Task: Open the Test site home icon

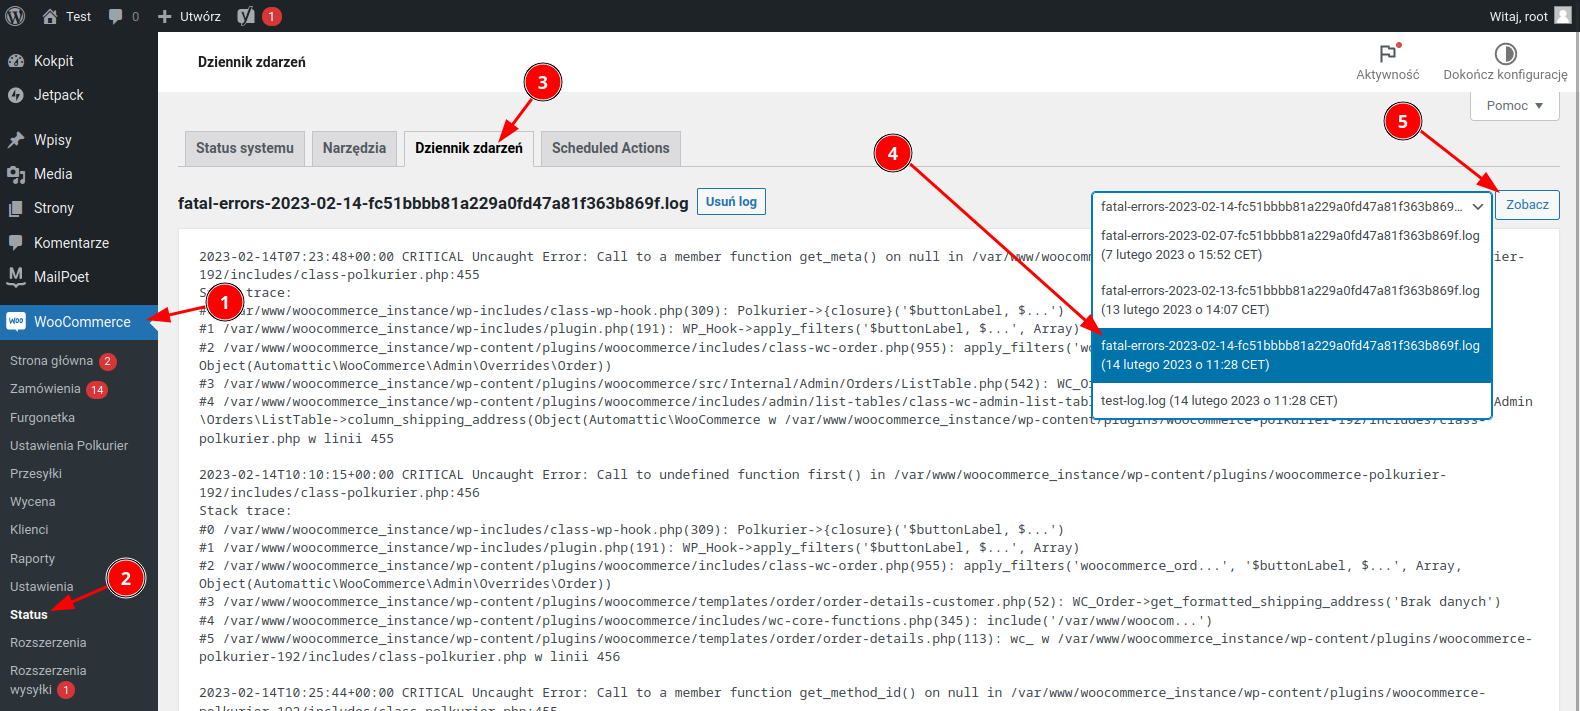Action: click(x=50, y=16)
